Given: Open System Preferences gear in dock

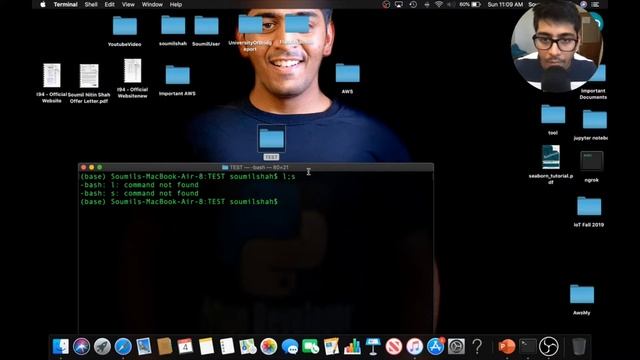Looking at the screenshot, I should 456,347.
